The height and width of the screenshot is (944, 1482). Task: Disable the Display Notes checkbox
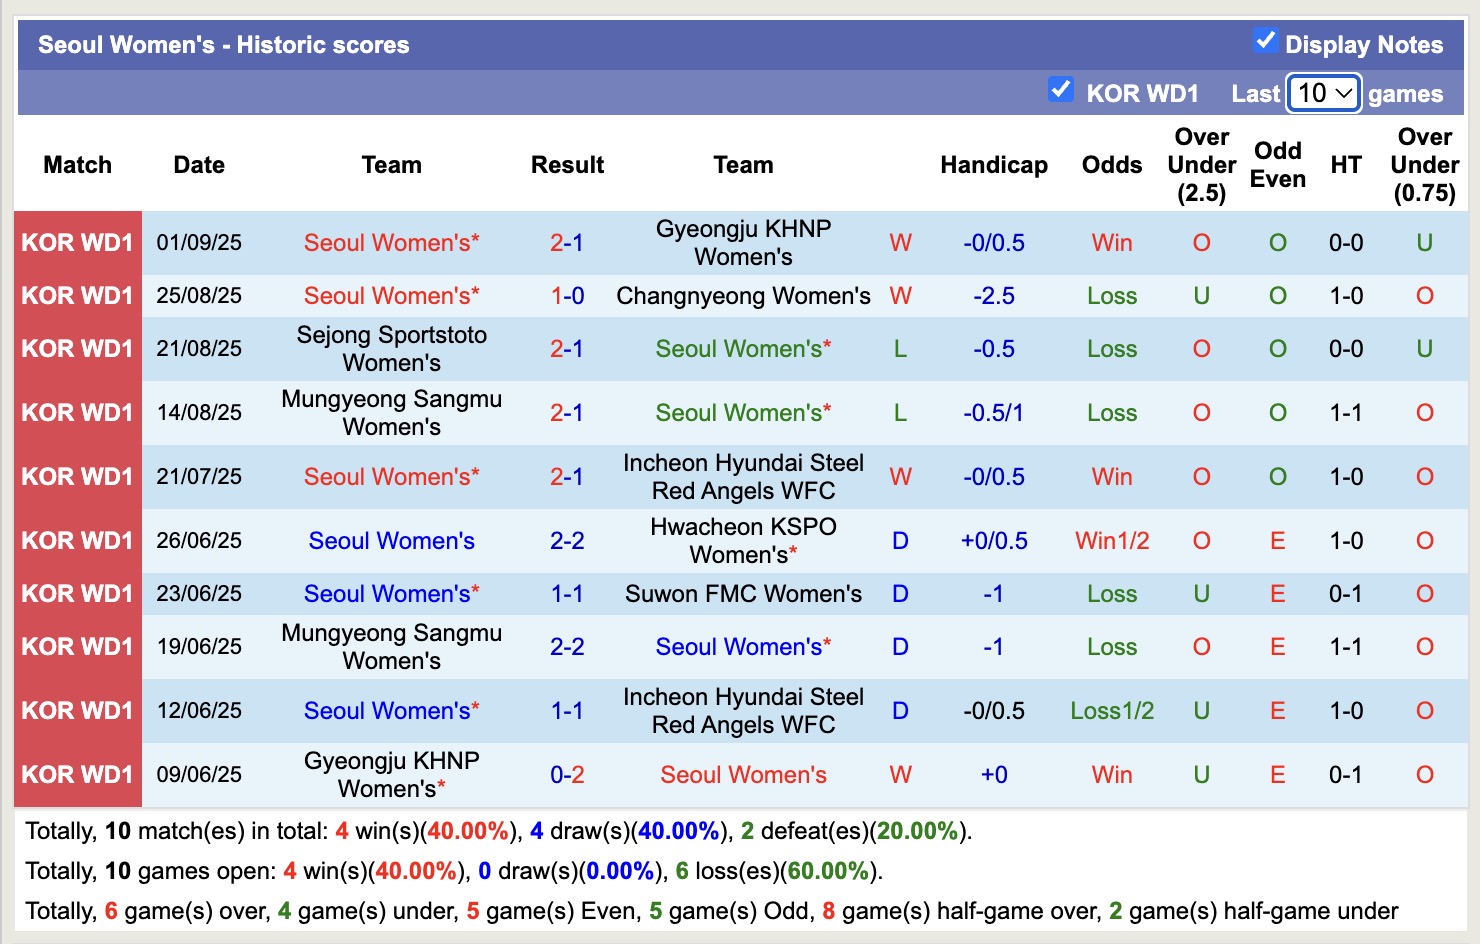(1266, 41)
